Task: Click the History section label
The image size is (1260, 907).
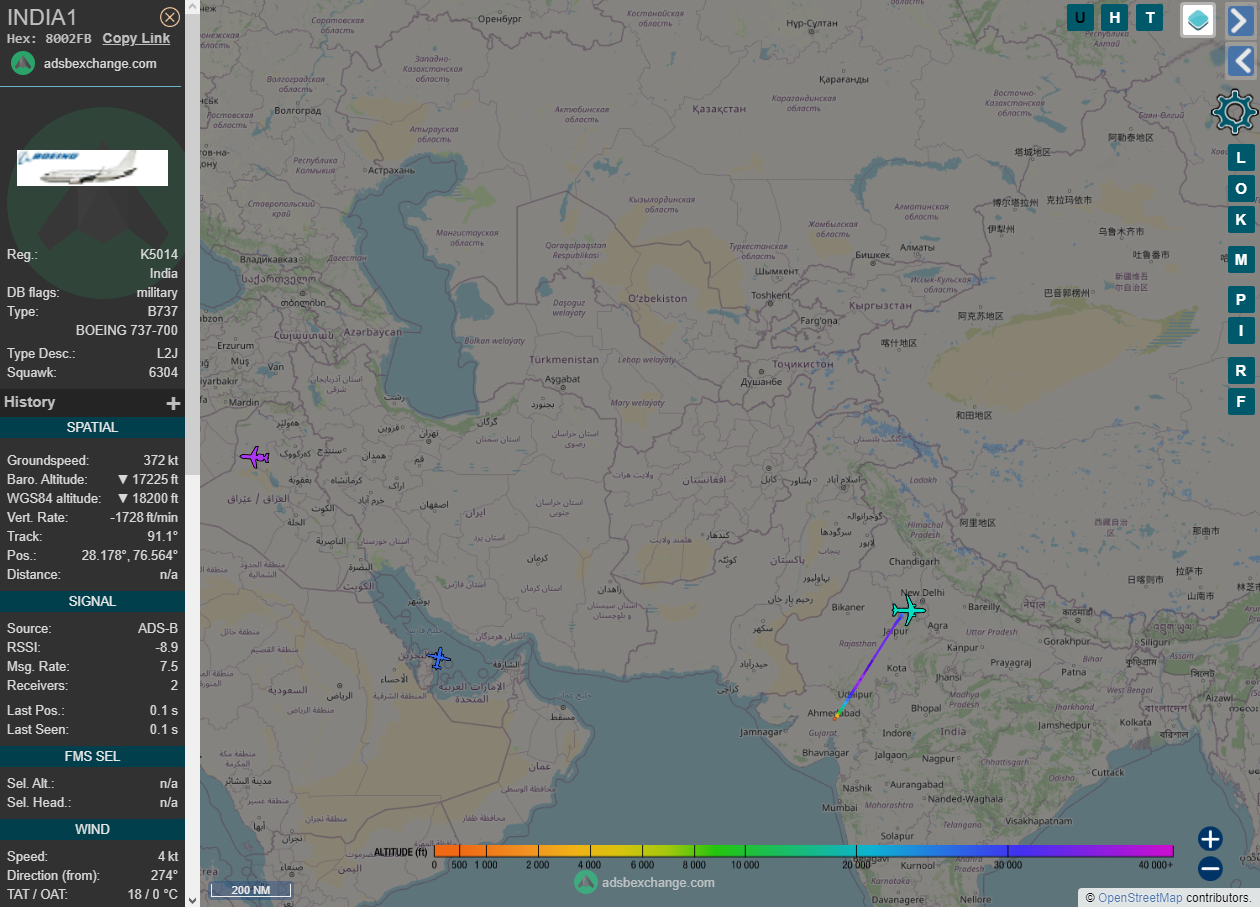Action: [30, 402]
